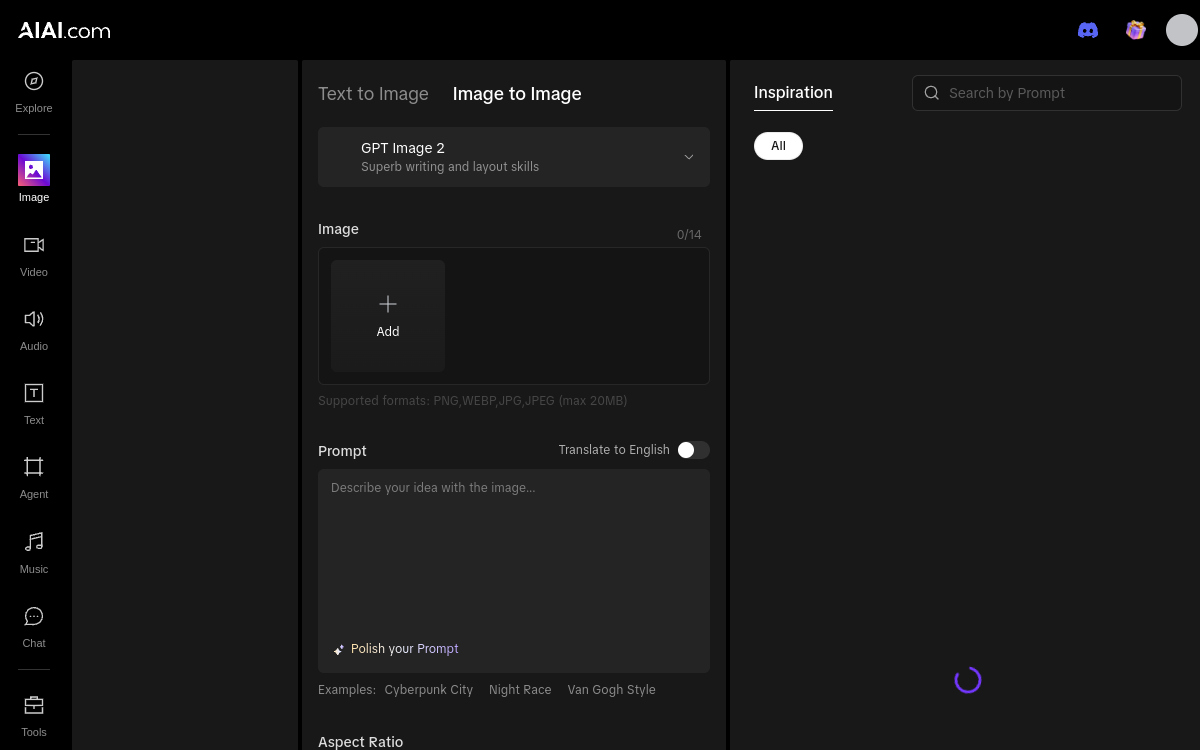The width and height of the screenshot is (1200, 750).
Task: Select the Video icon in sidebar
Action: [34, 245]
